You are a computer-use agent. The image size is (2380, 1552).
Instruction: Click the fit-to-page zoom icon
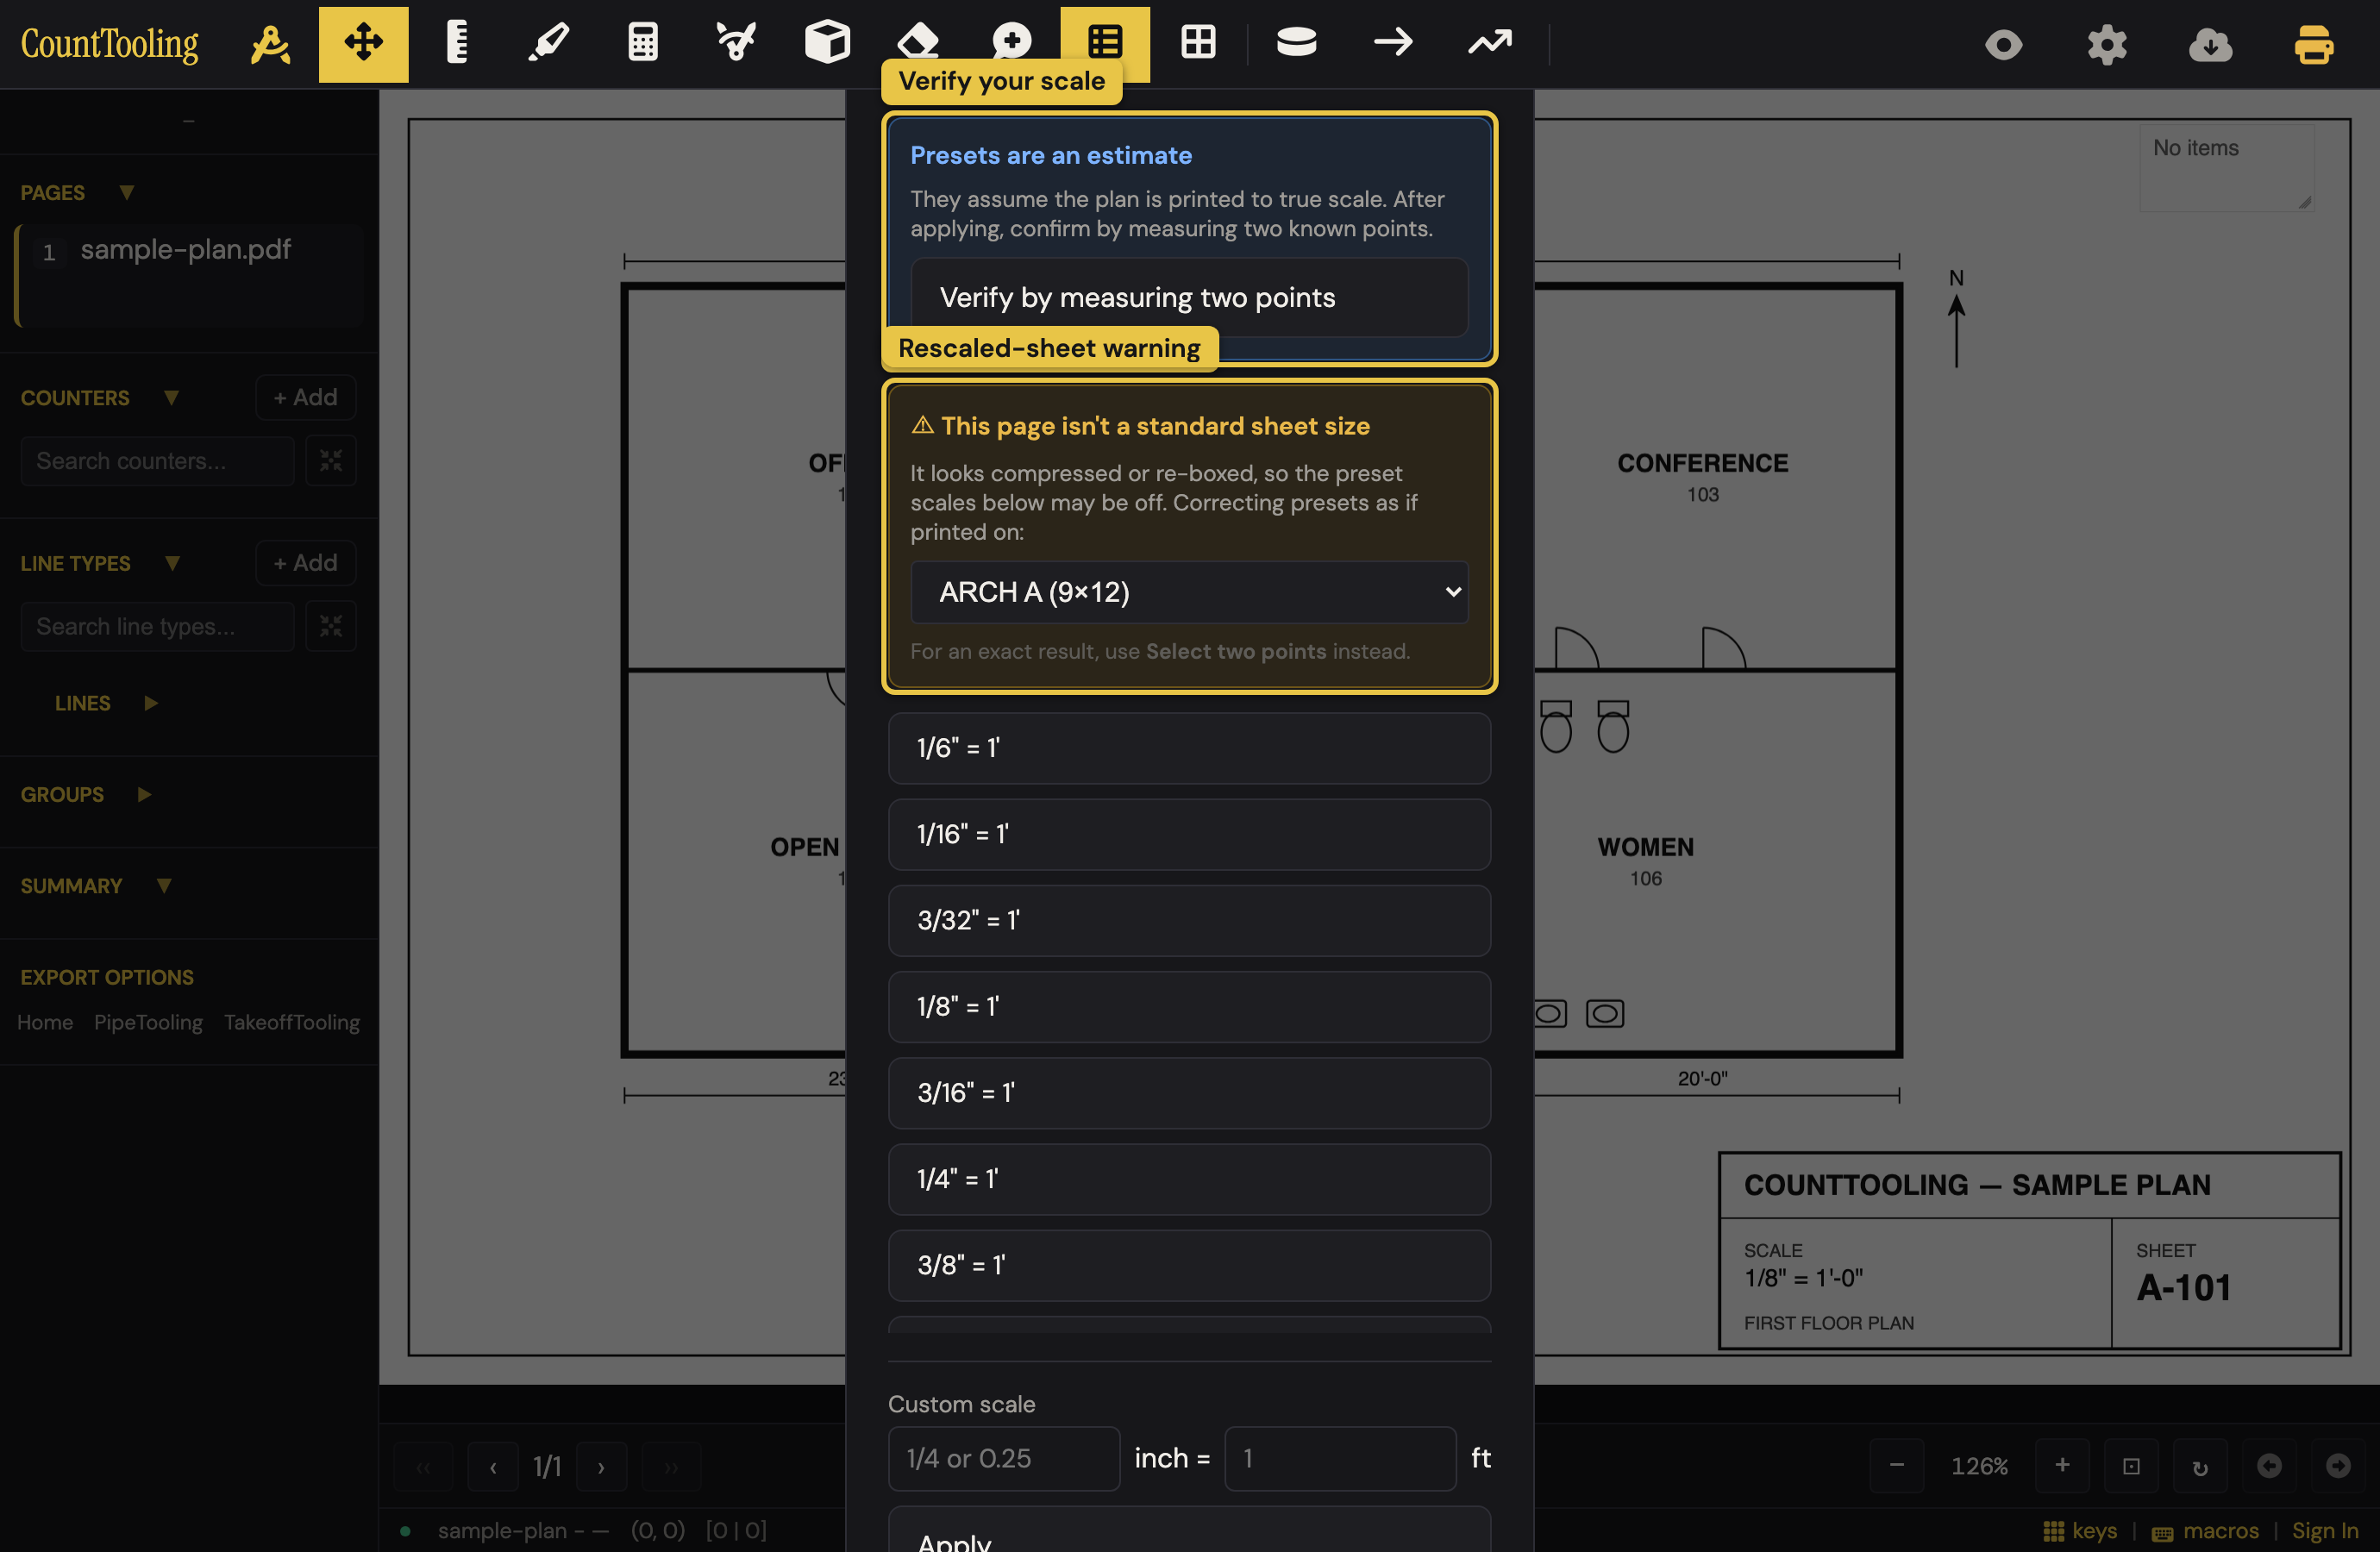(2131, 1466)
